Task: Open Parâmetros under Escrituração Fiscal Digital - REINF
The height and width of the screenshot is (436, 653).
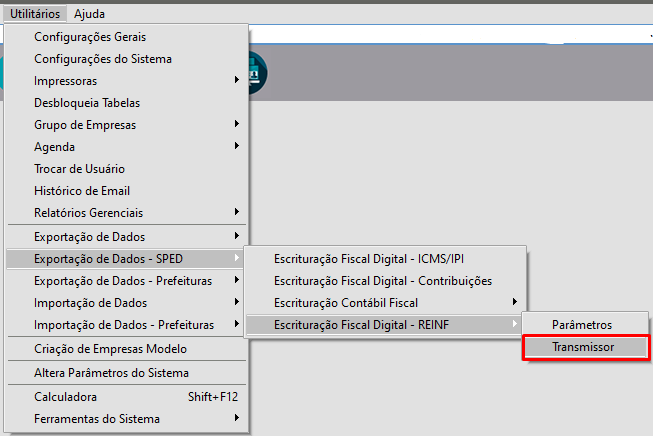Action: pos(582,325)
